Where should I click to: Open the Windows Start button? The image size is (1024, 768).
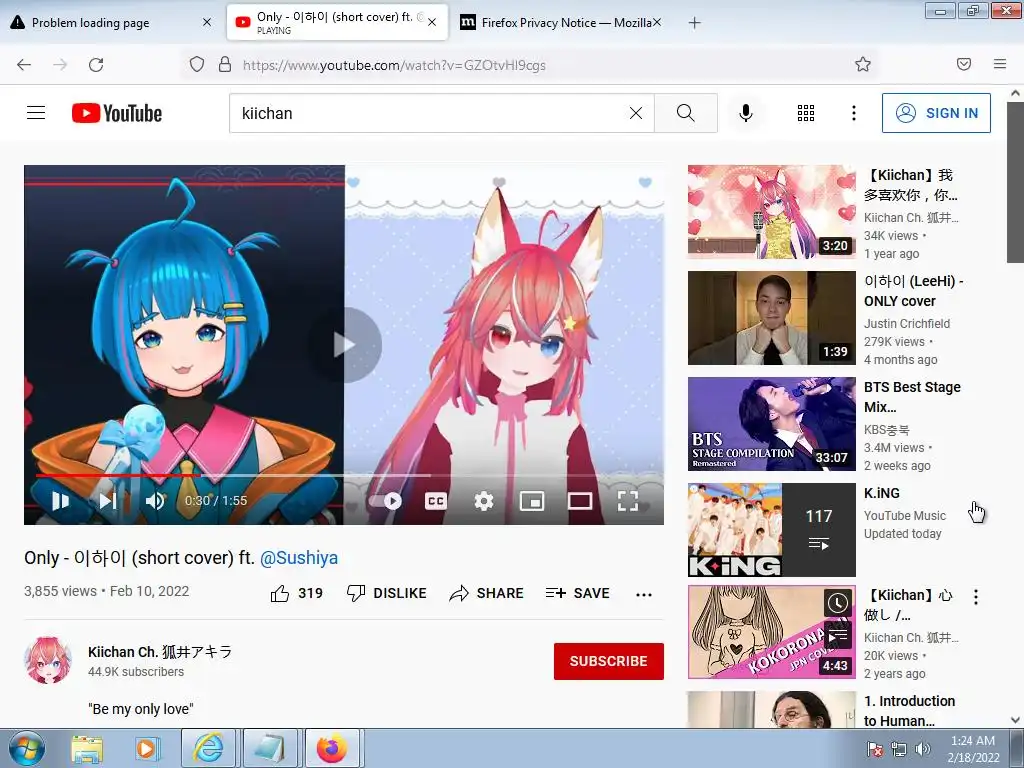pos(26,748)
